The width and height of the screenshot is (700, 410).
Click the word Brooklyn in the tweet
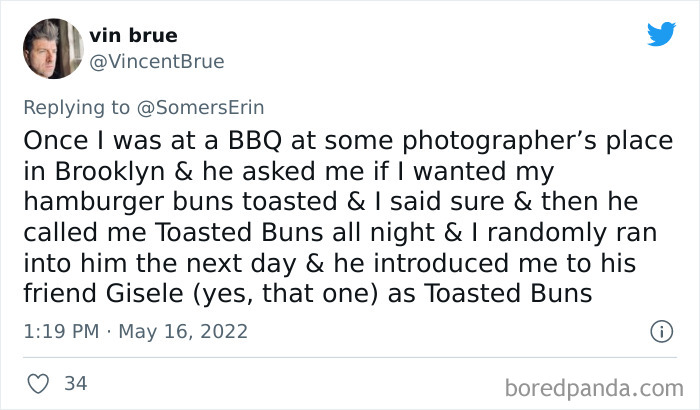(110, 172)
